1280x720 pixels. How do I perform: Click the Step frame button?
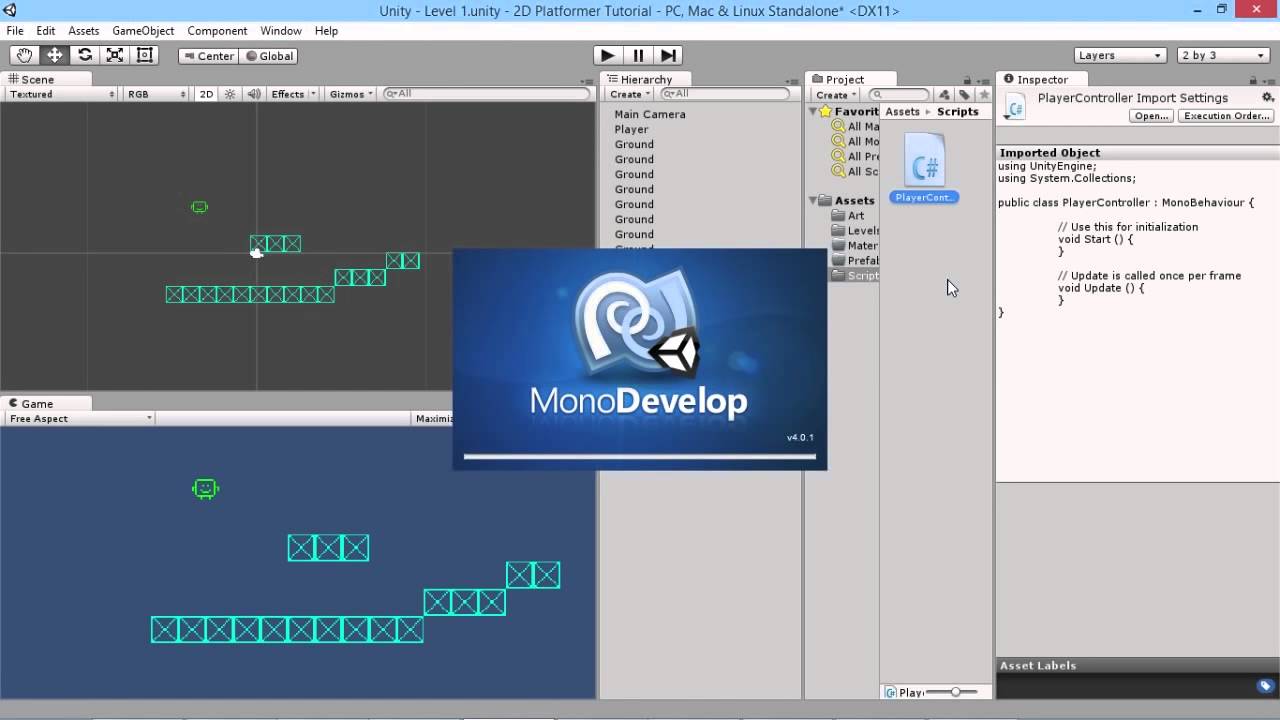tap(669, 56)
